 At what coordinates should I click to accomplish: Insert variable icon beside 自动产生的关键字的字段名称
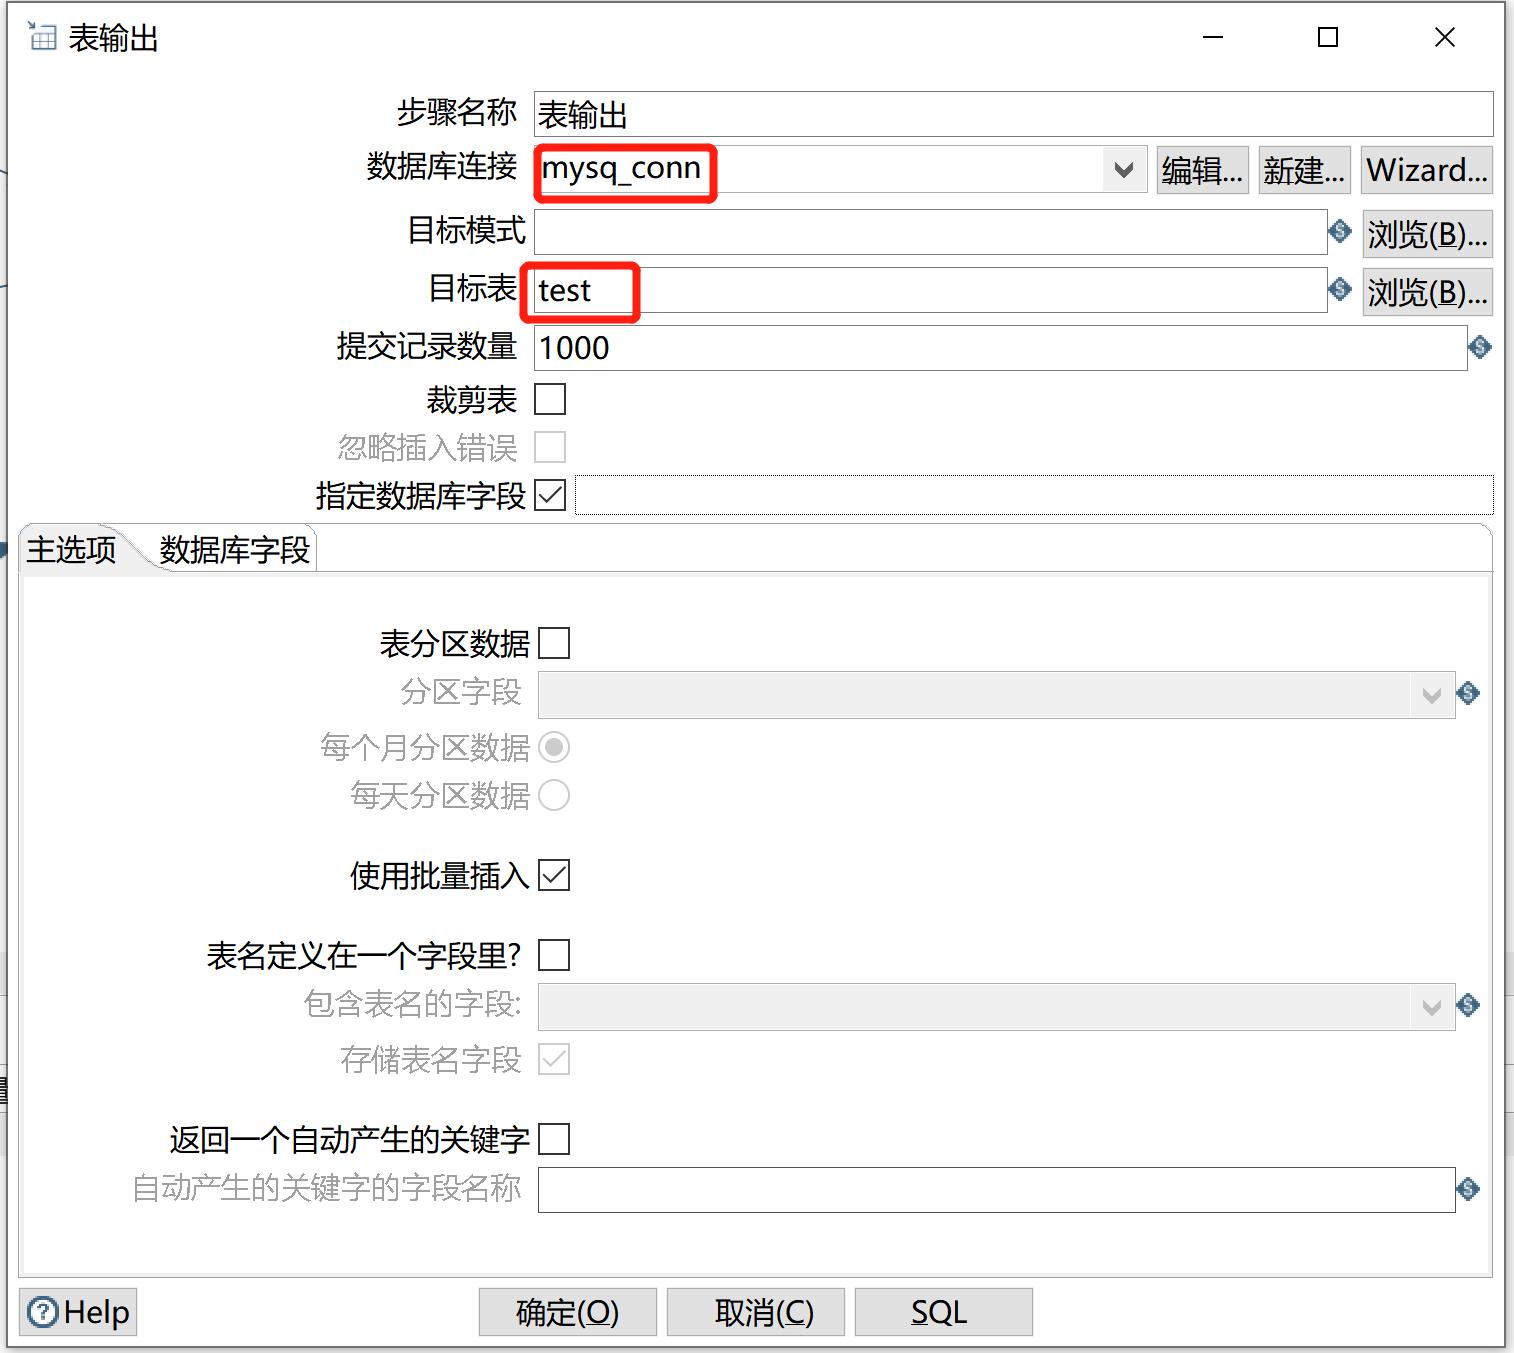tap(1468, 1189)
